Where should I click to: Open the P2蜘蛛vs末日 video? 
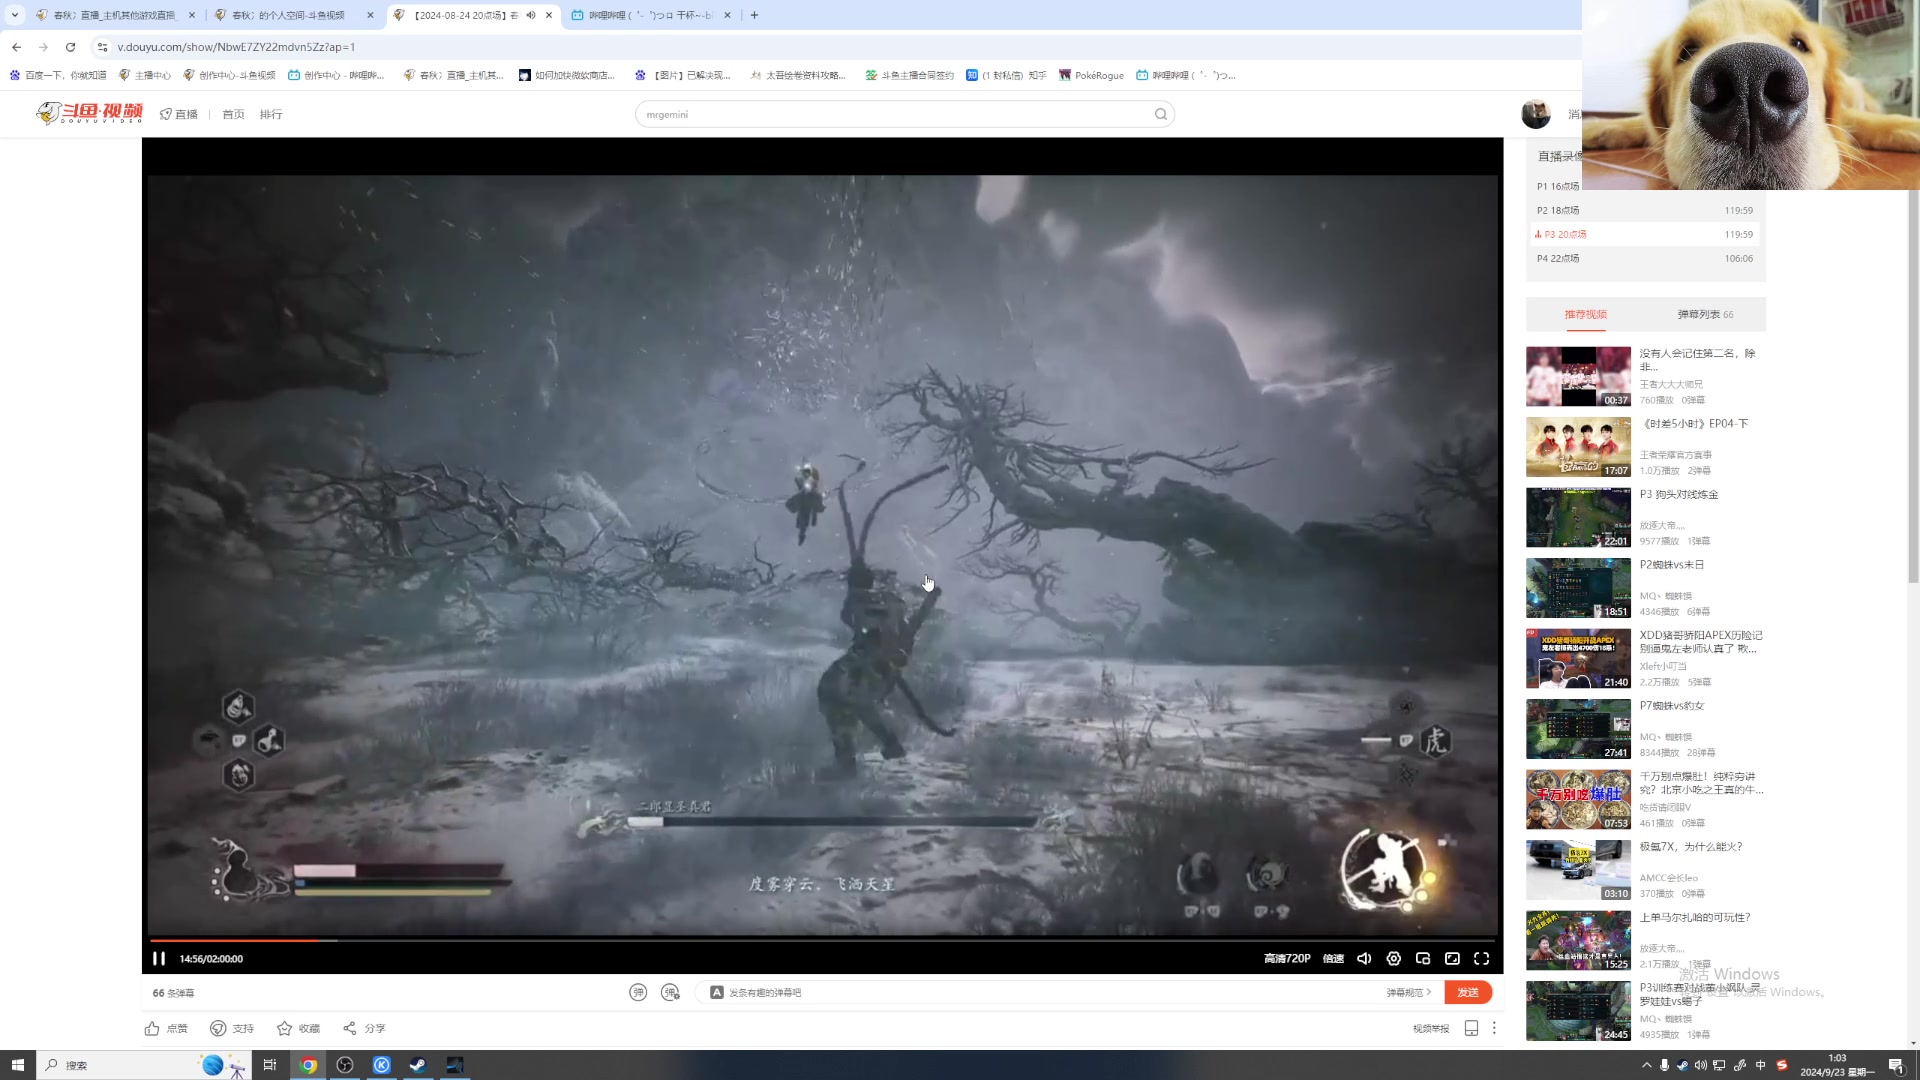[x=1645, y=587]
